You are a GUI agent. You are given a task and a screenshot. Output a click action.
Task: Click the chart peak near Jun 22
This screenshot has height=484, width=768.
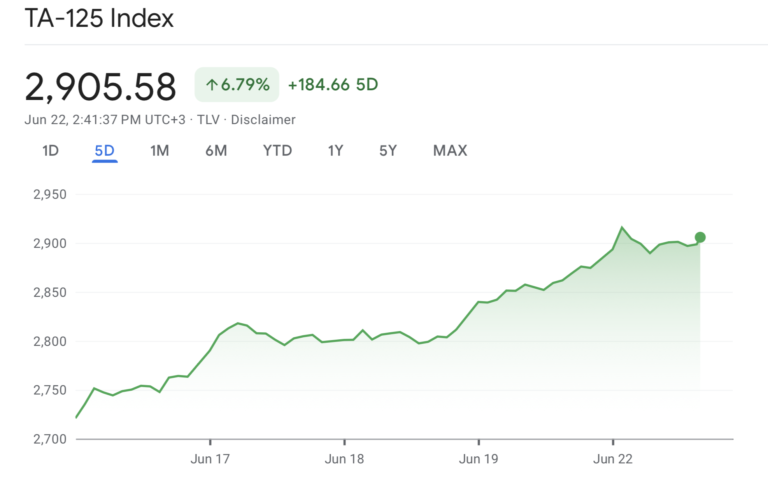pyautogui.click(x=622, y=228)
